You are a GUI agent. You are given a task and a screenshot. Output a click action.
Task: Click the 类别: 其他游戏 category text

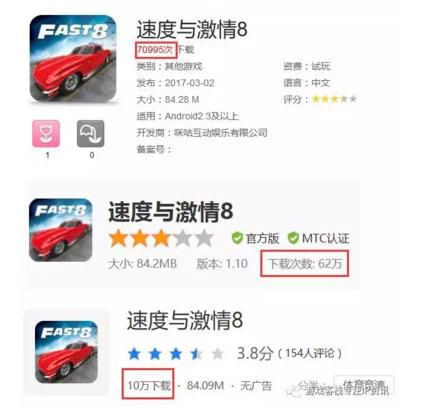169,66
